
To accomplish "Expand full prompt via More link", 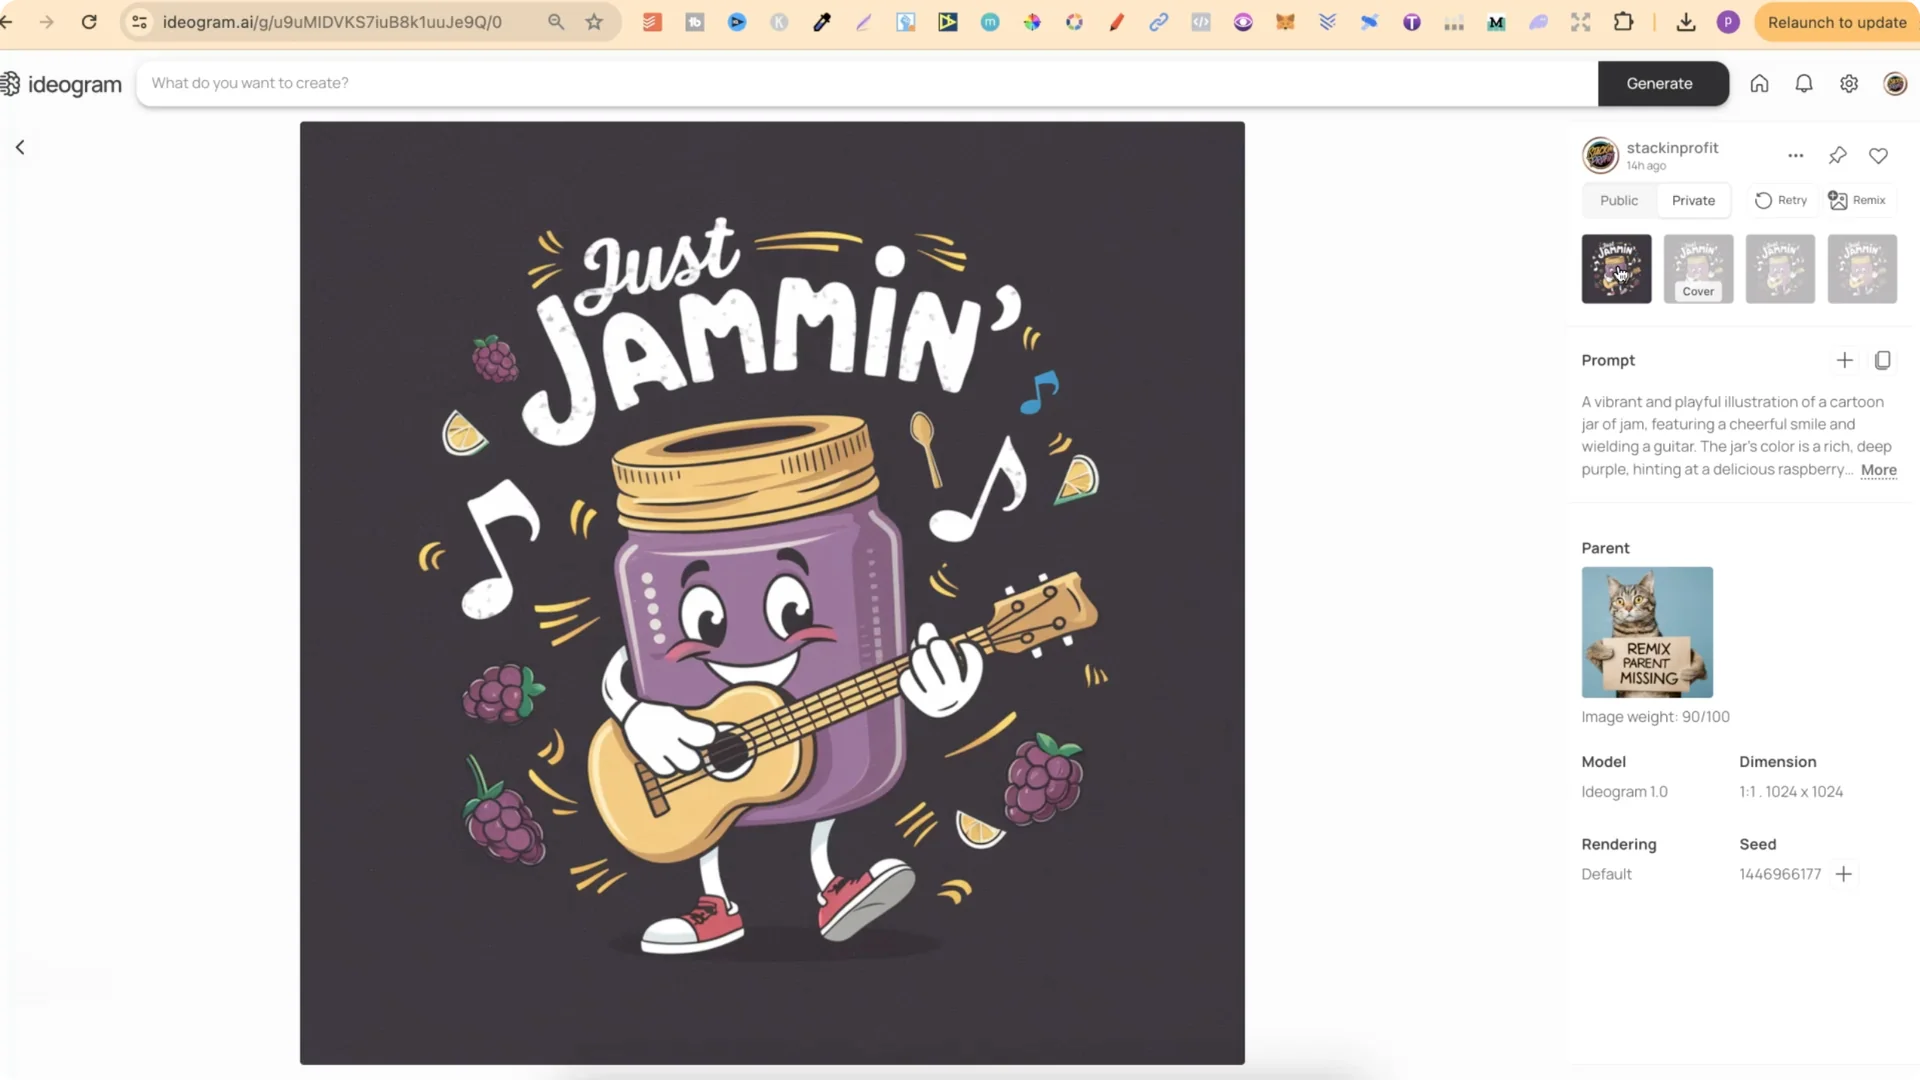I will [x=1878, y=470].
